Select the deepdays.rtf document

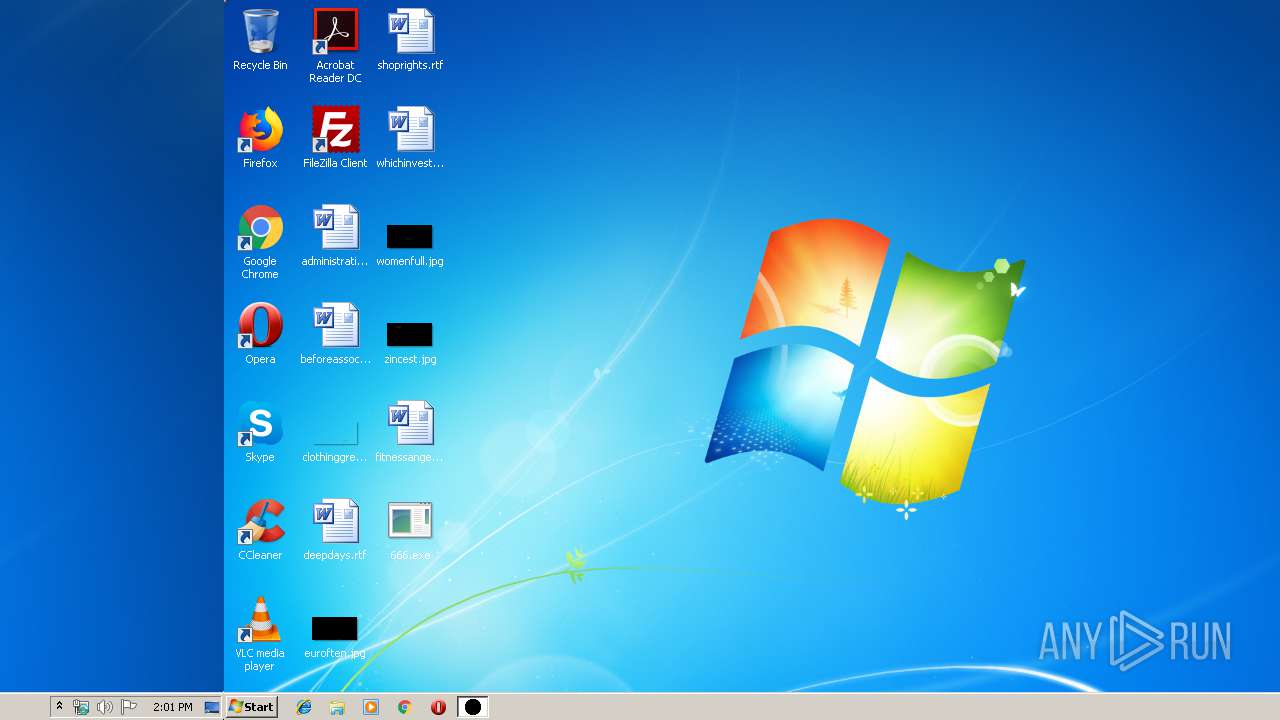[x=335, y=530]
